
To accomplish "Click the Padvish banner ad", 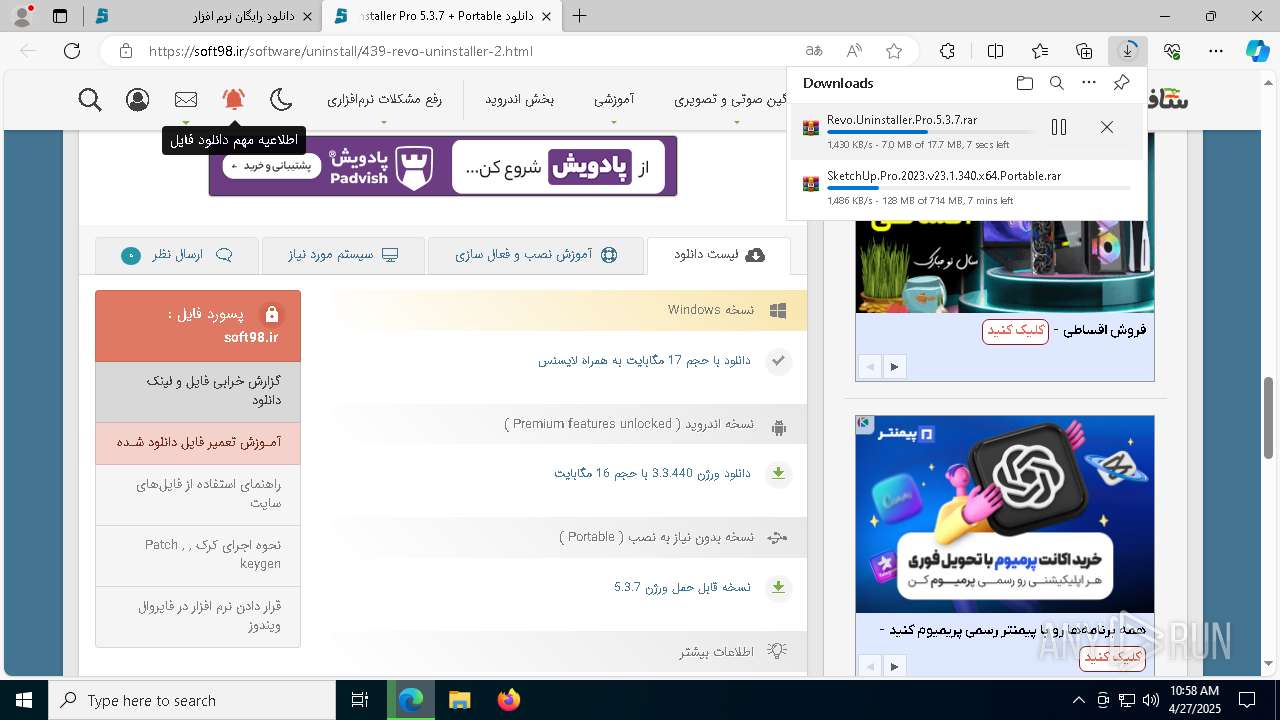I will (443, 166).
